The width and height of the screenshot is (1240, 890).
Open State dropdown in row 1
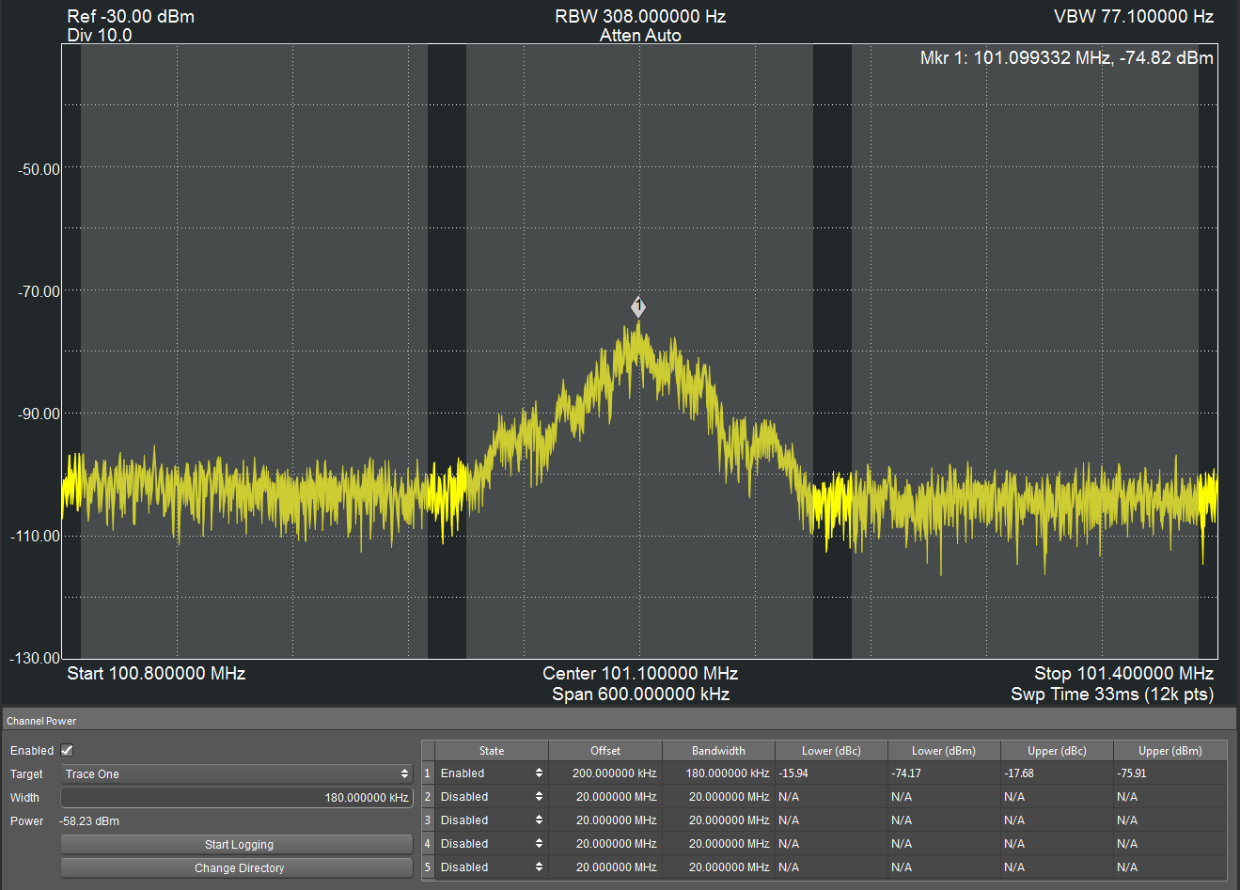(x=492, y=773)
